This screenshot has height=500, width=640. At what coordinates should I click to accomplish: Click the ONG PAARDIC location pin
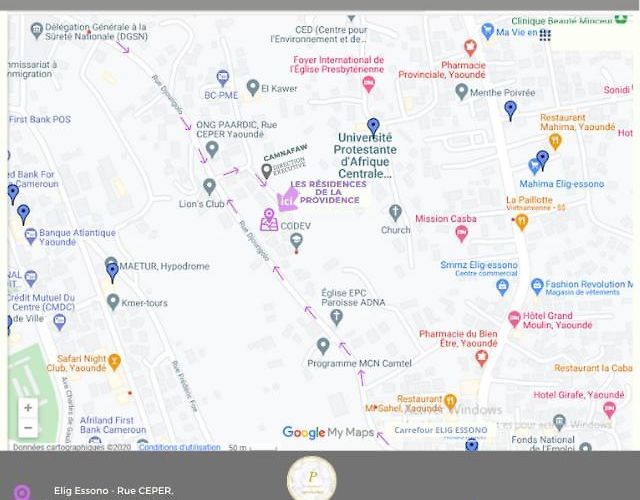(x=212, y=149)
